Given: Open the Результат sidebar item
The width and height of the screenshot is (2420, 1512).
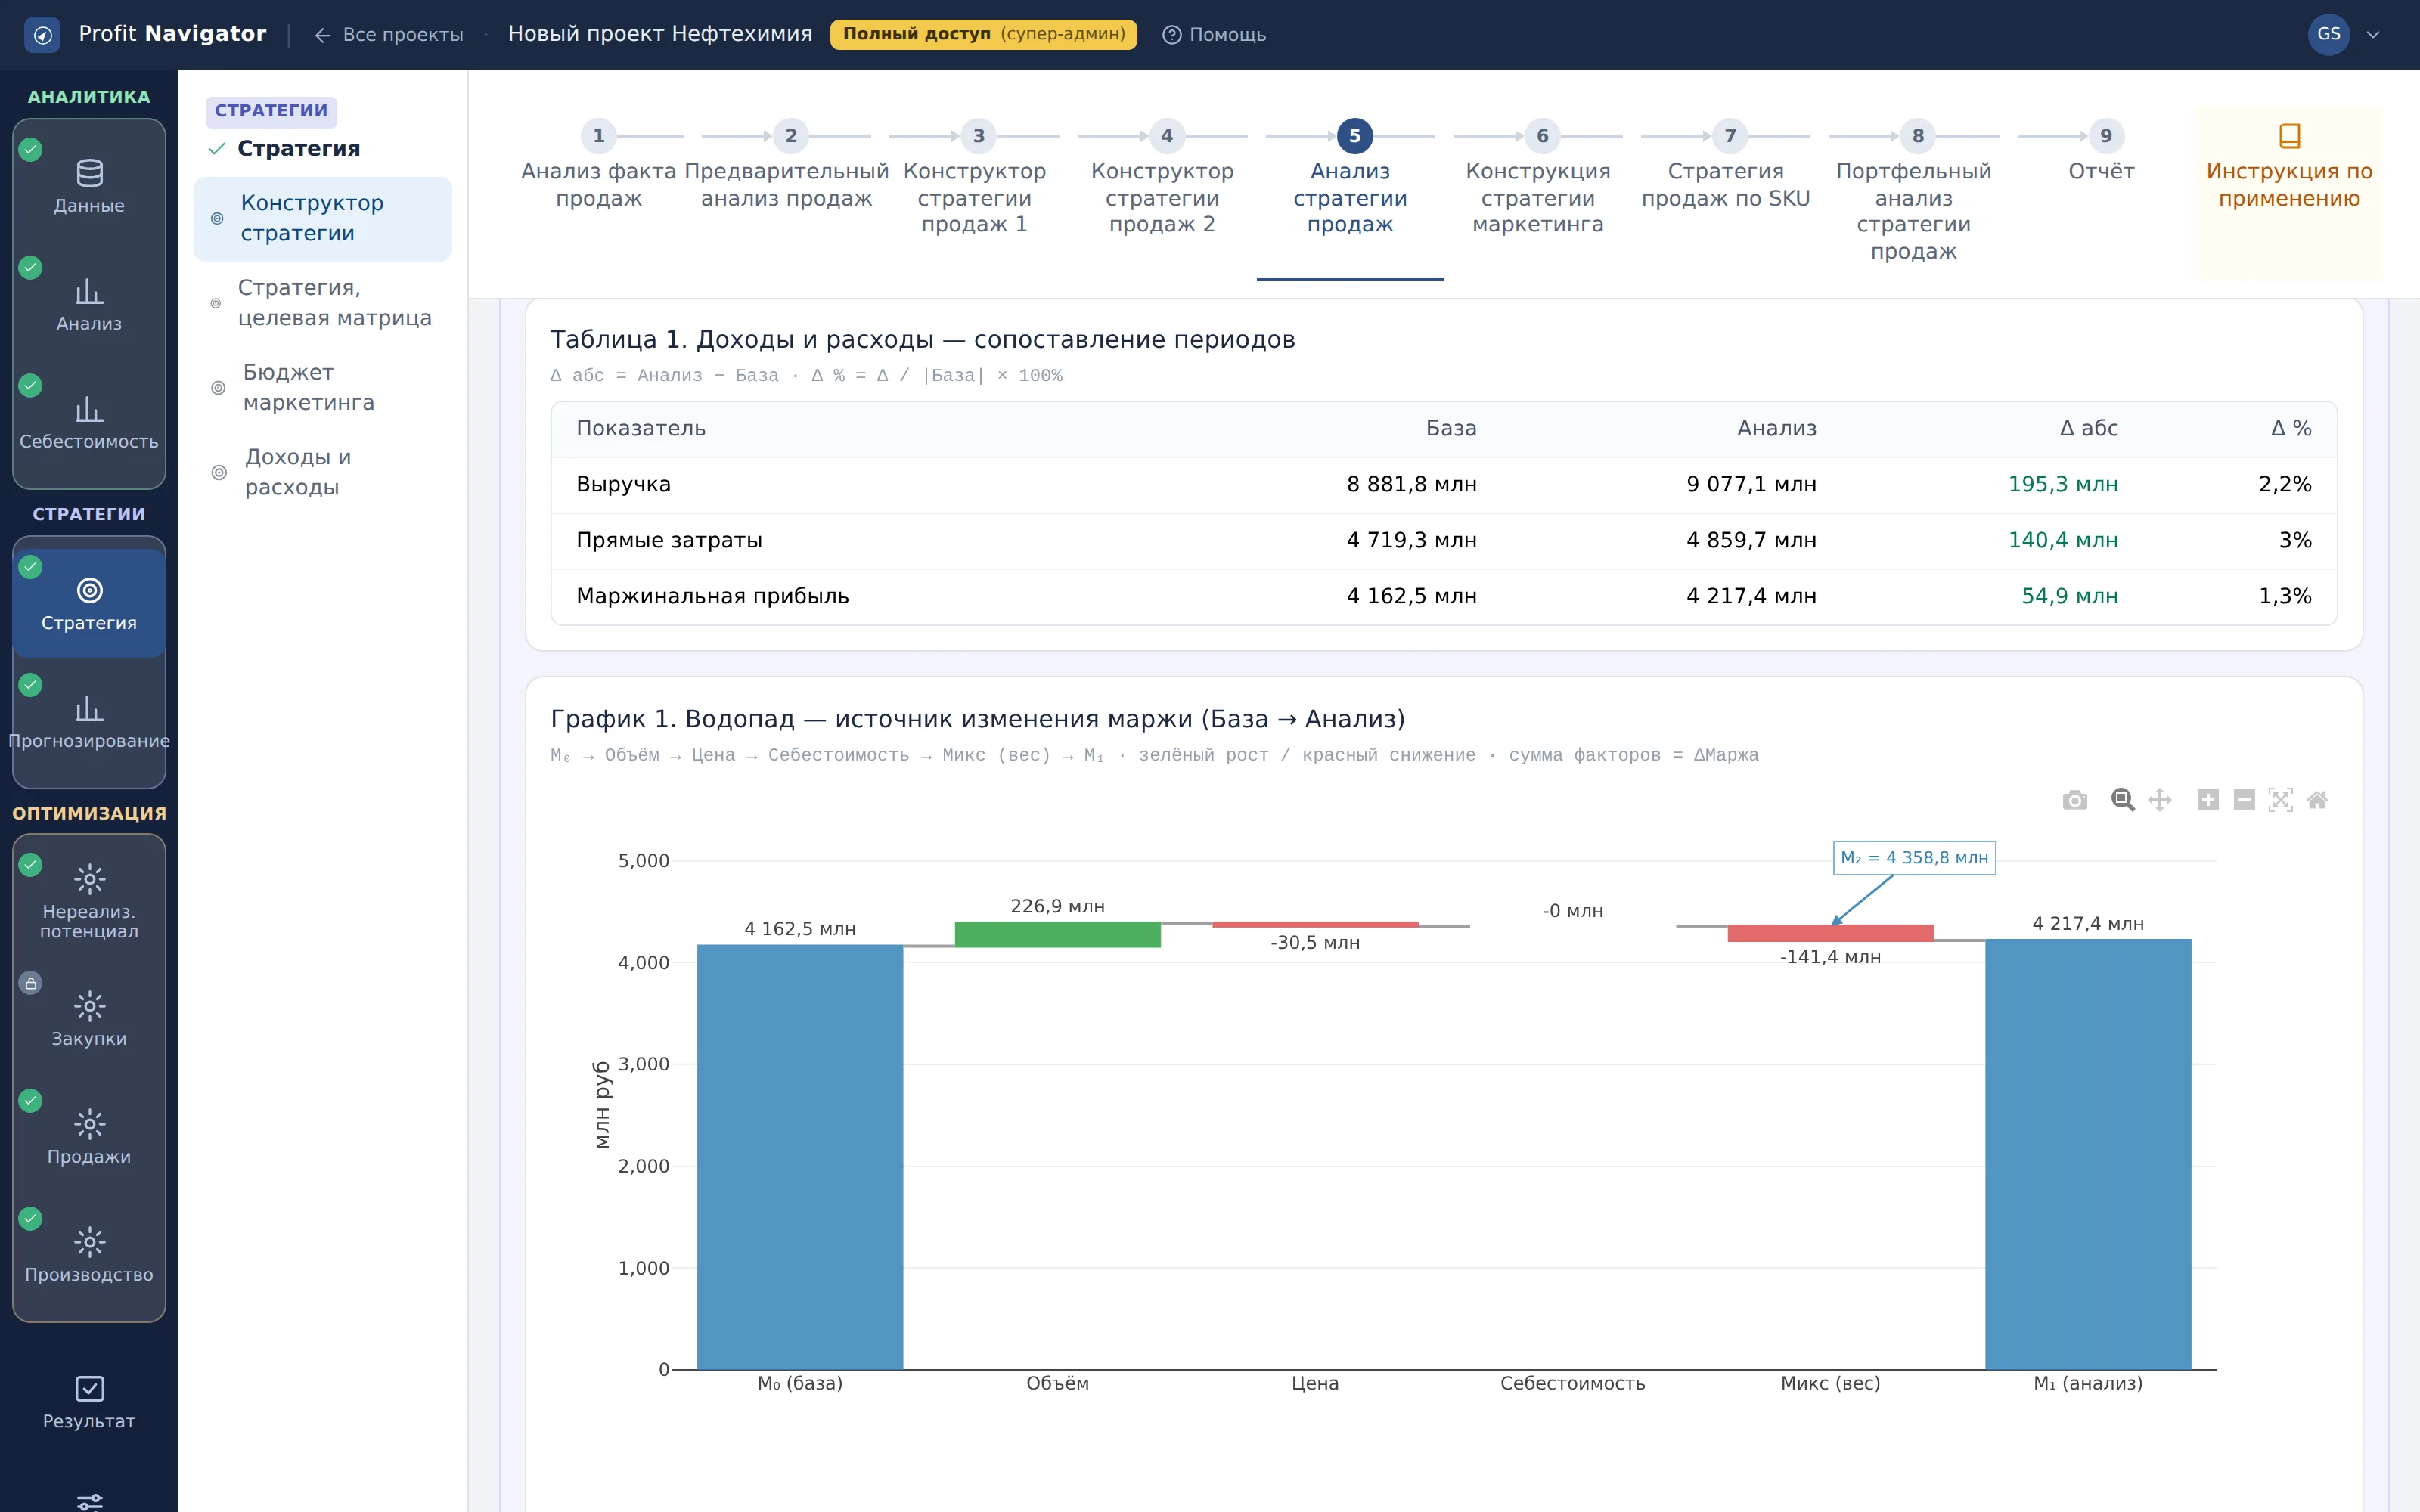Looking at the screenshot, I should [89, 1403].
